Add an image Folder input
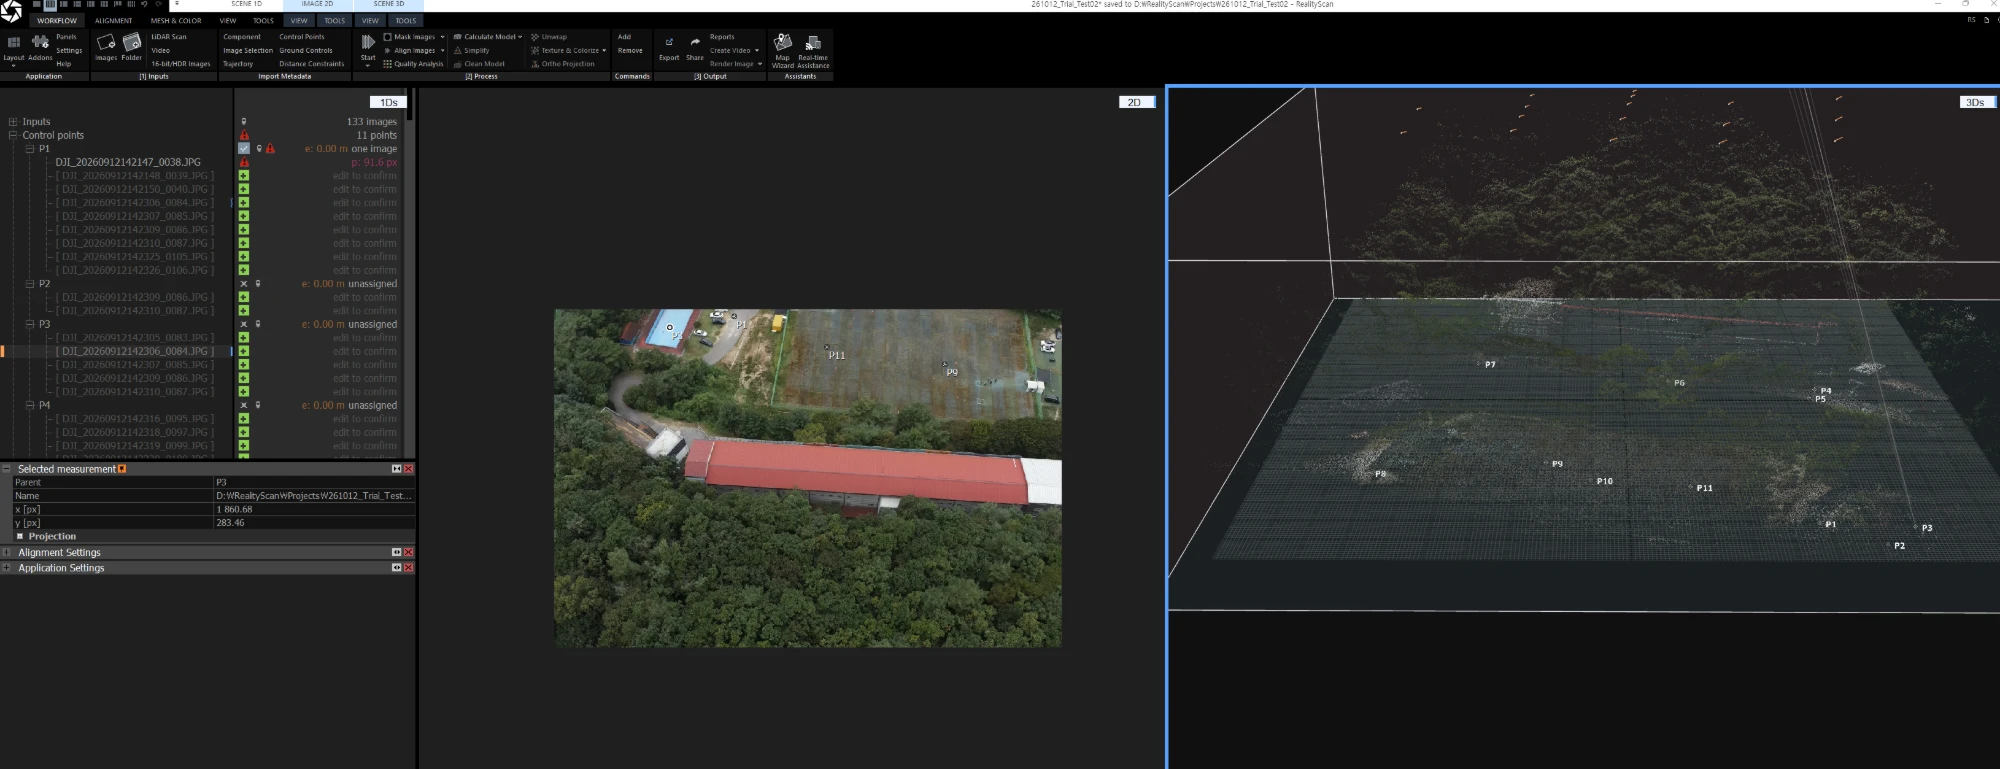Screen dimensions: 2000x769 pyautogui.click(x=132, y=41)
